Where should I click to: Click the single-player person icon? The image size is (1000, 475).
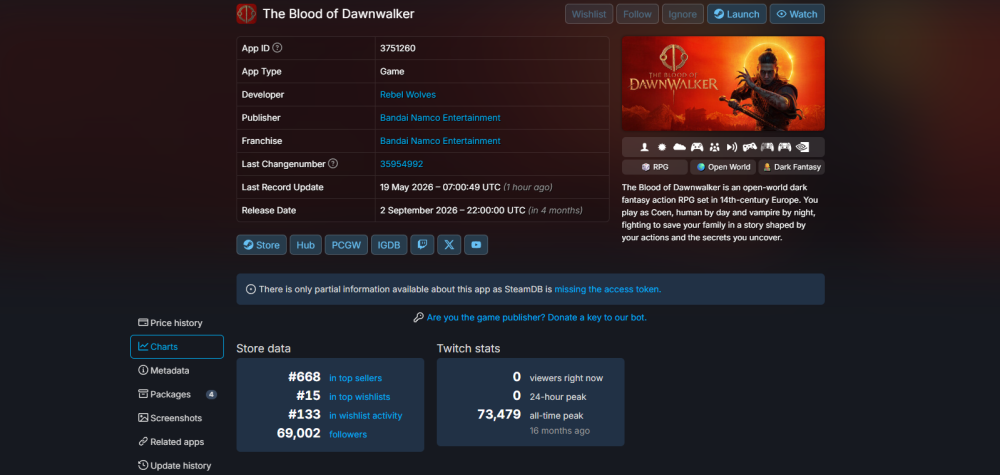(x=645, y=147)
